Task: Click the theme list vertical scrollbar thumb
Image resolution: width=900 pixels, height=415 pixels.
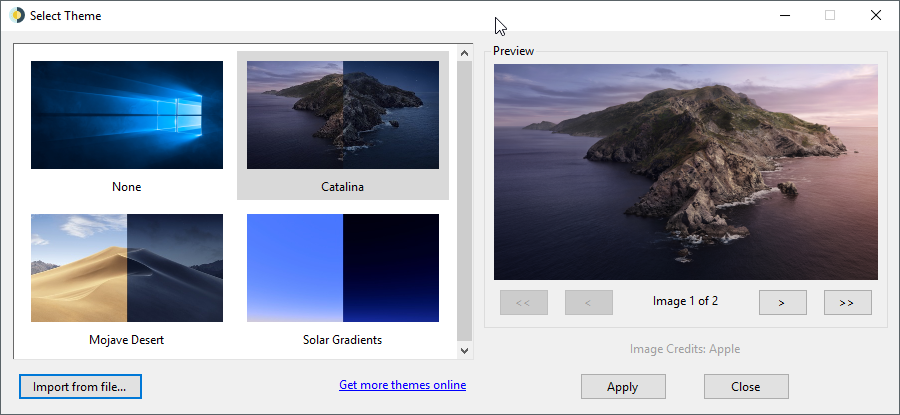Action: coord(464,201)
